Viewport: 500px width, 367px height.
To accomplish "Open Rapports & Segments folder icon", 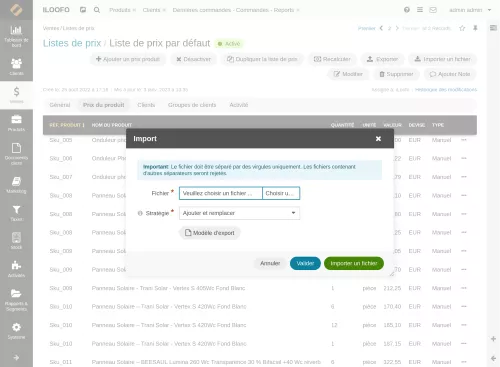I will [16, 300].
